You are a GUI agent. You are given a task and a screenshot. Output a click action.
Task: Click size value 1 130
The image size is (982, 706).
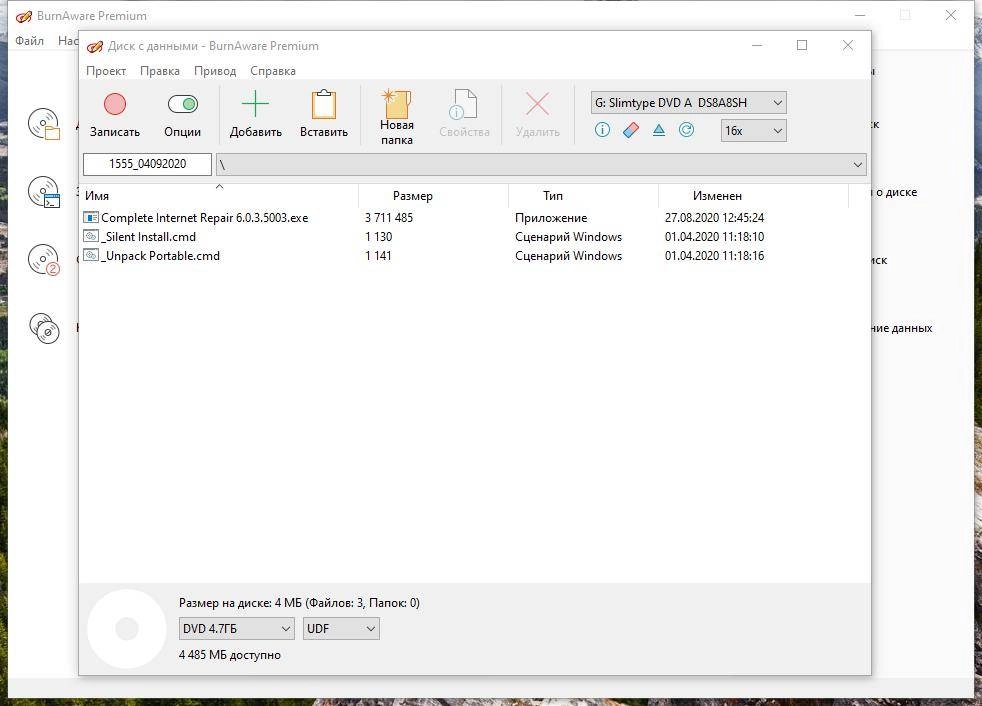(x=378, y=237)
